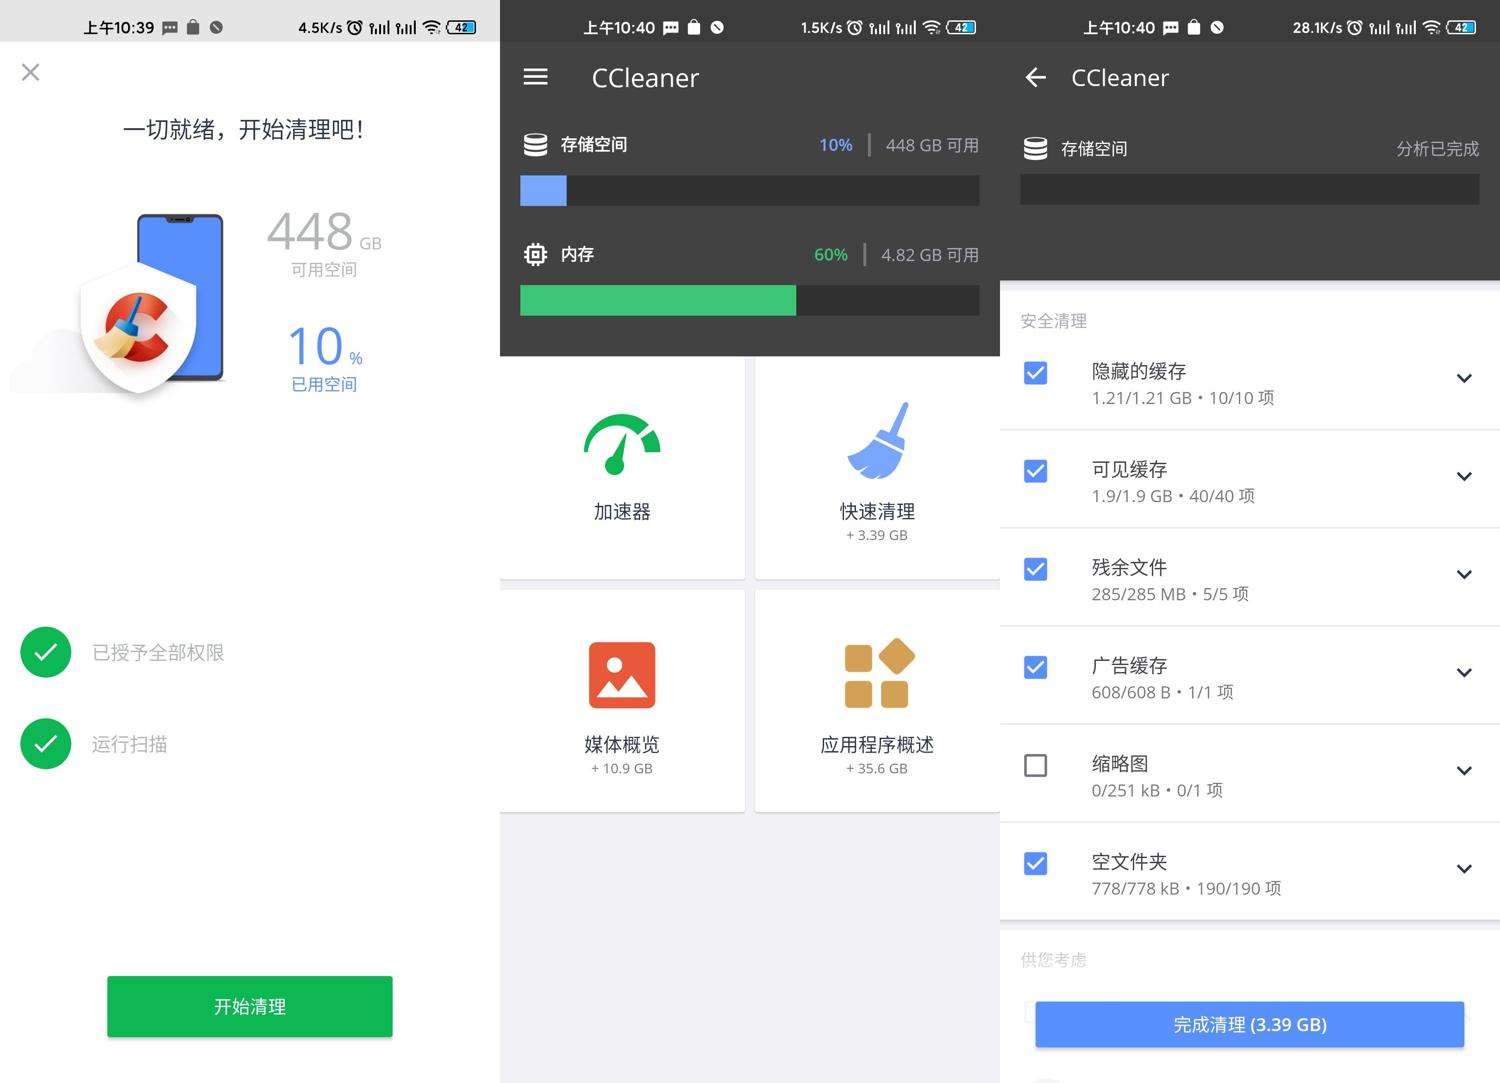Open the hamburger navigation menu

tap(536, 77)
